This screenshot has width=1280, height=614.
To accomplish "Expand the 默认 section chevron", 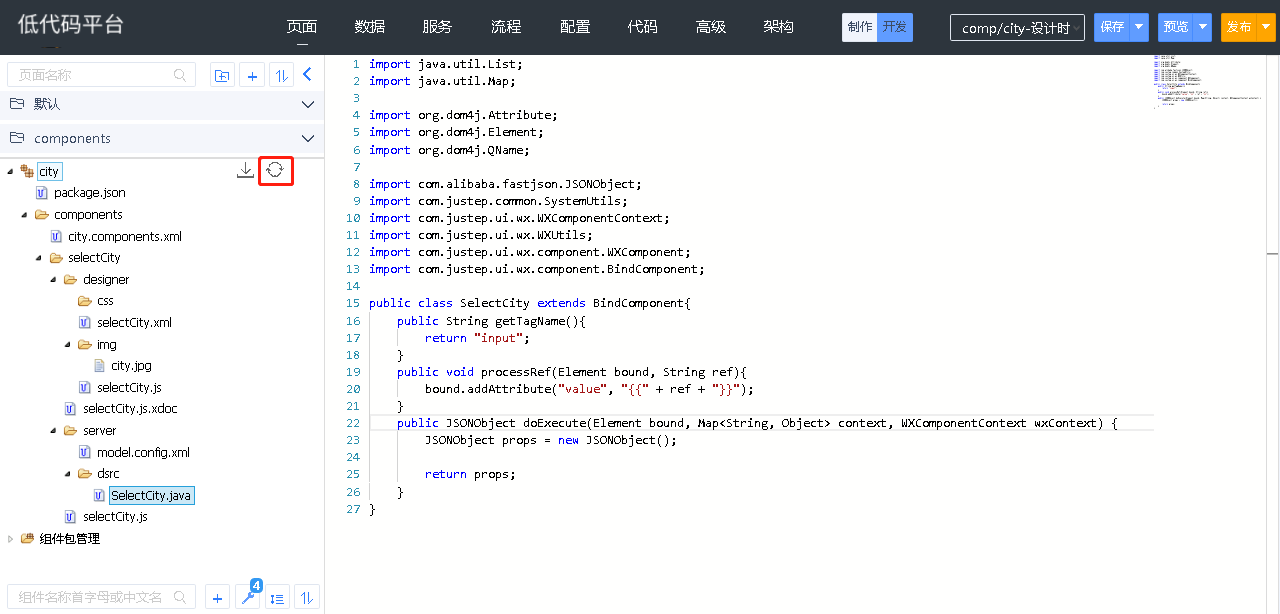I will 308,104.
